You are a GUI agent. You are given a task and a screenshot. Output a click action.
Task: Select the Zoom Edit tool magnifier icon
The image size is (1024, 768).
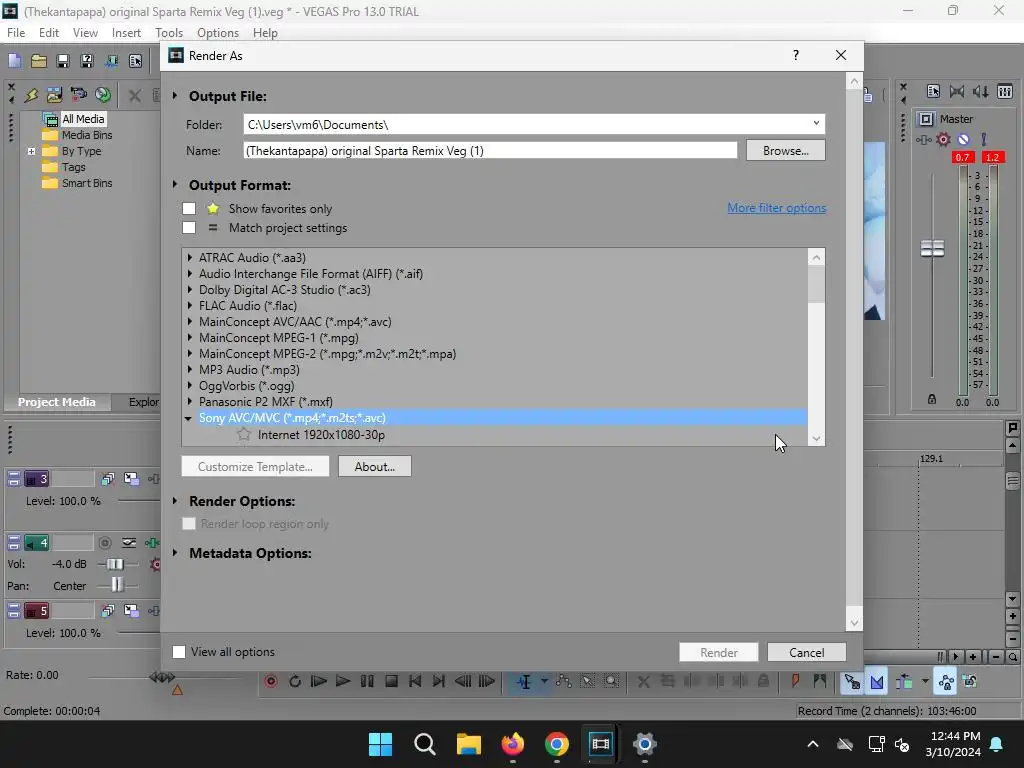611,682
